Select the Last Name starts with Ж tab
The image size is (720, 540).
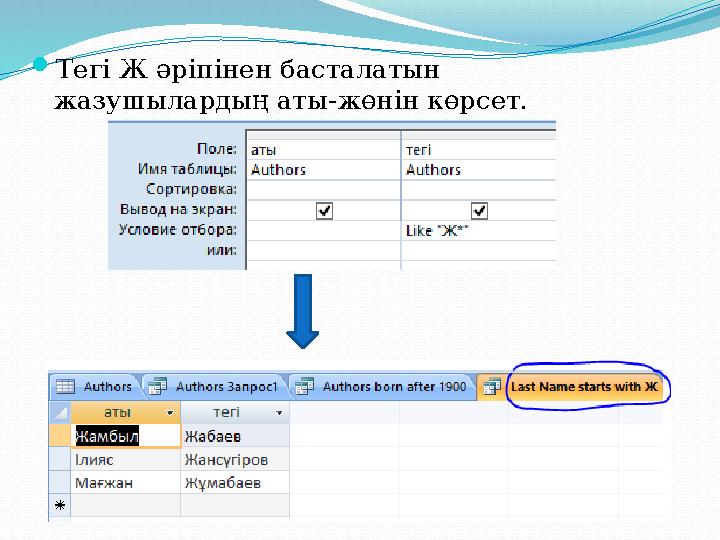coord(572,387)
